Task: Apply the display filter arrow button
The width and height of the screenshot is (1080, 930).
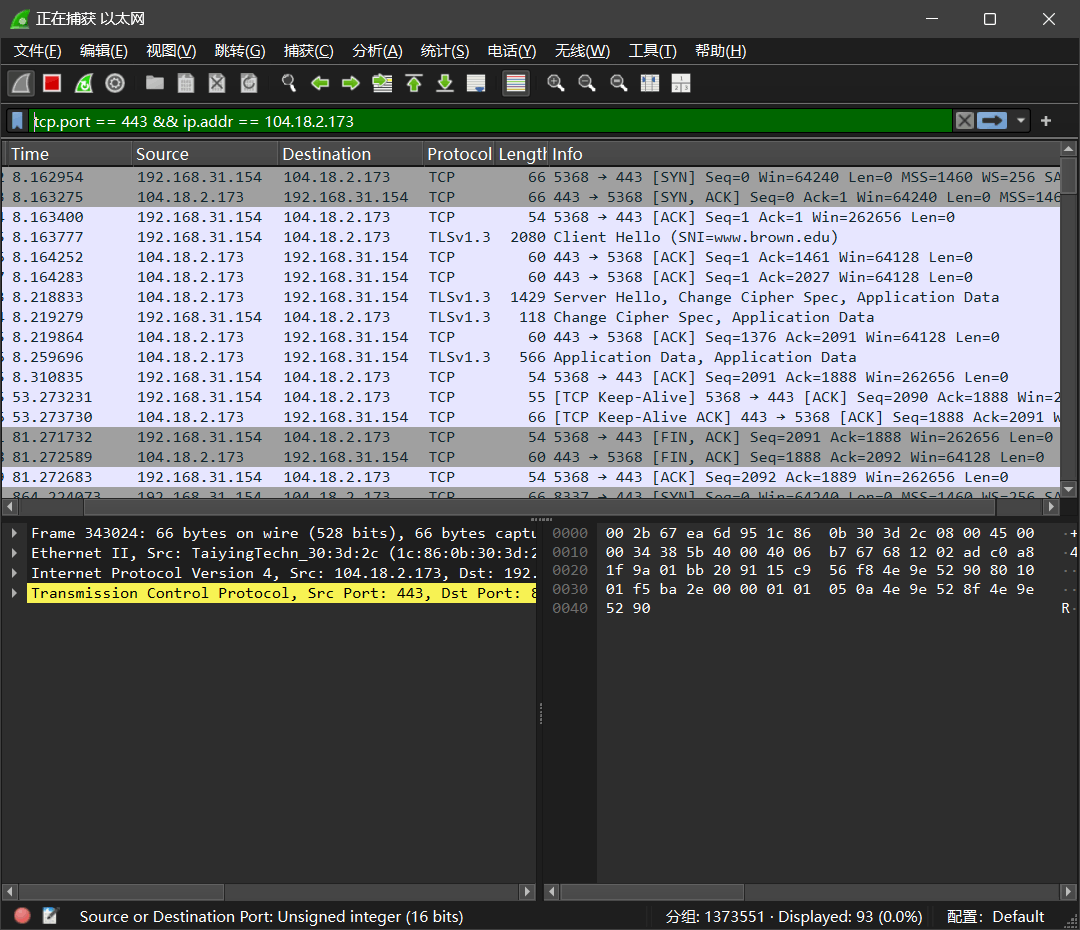Action: [x=992, y=121]
